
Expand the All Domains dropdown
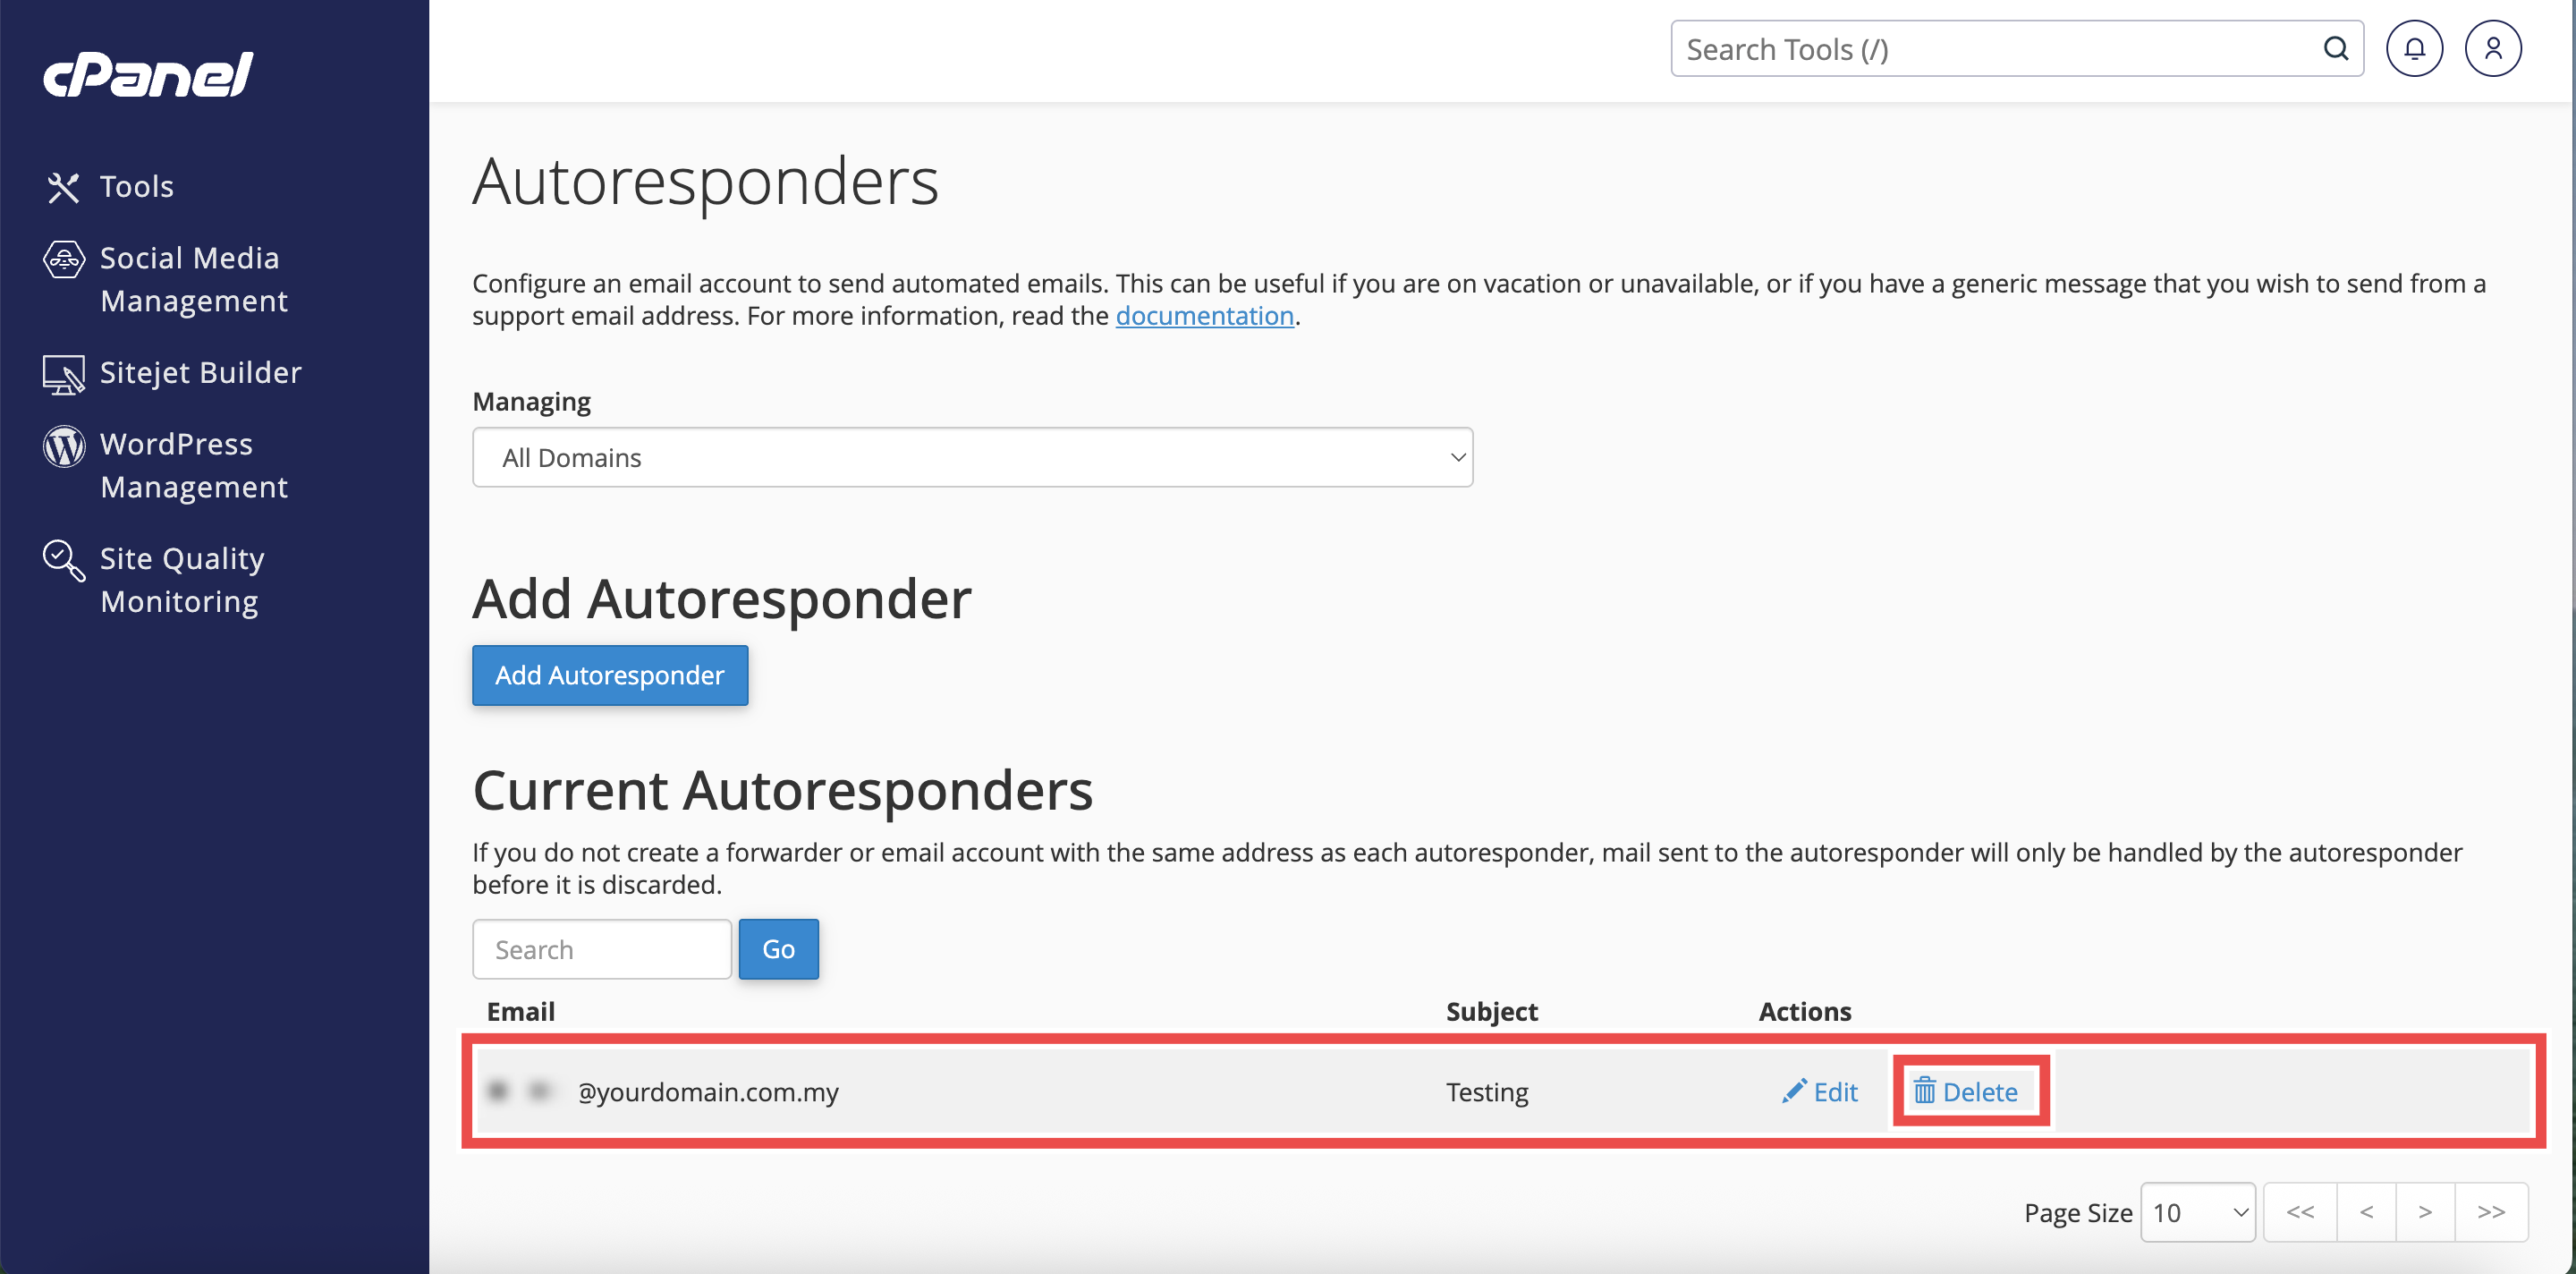(x=972, y=457)
